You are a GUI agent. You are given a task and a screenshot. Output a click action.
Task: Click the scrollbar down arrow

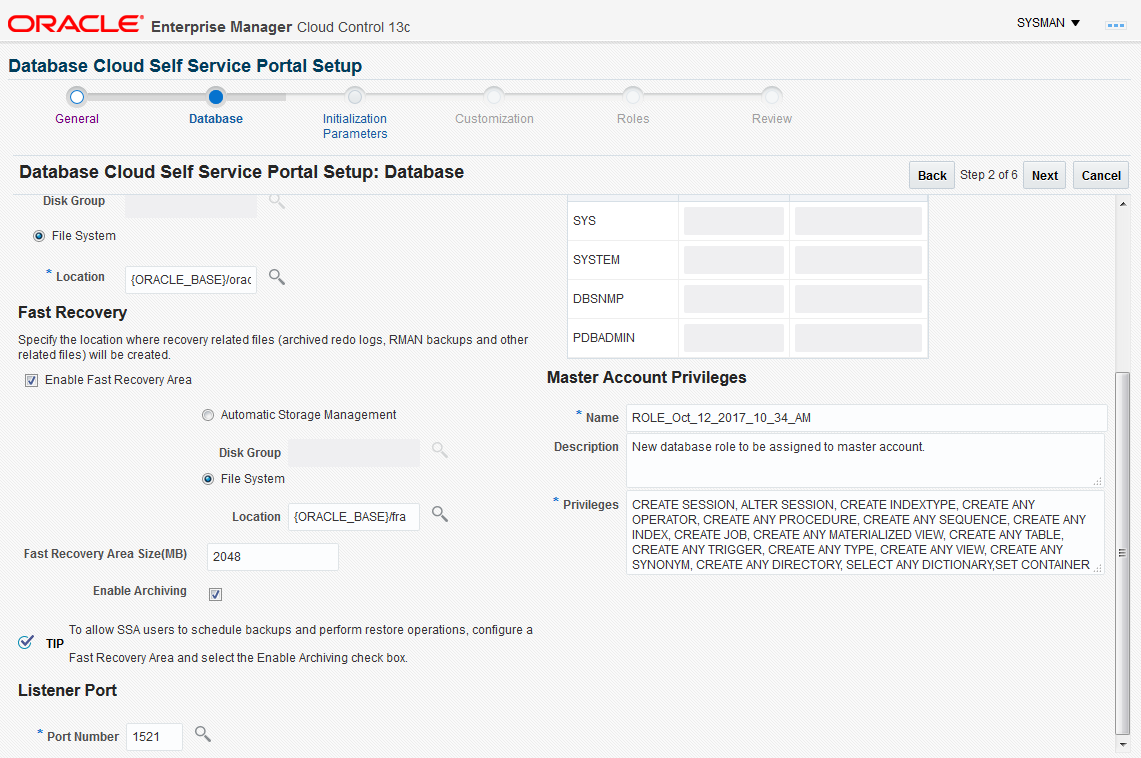click(x=1122, y=745)
